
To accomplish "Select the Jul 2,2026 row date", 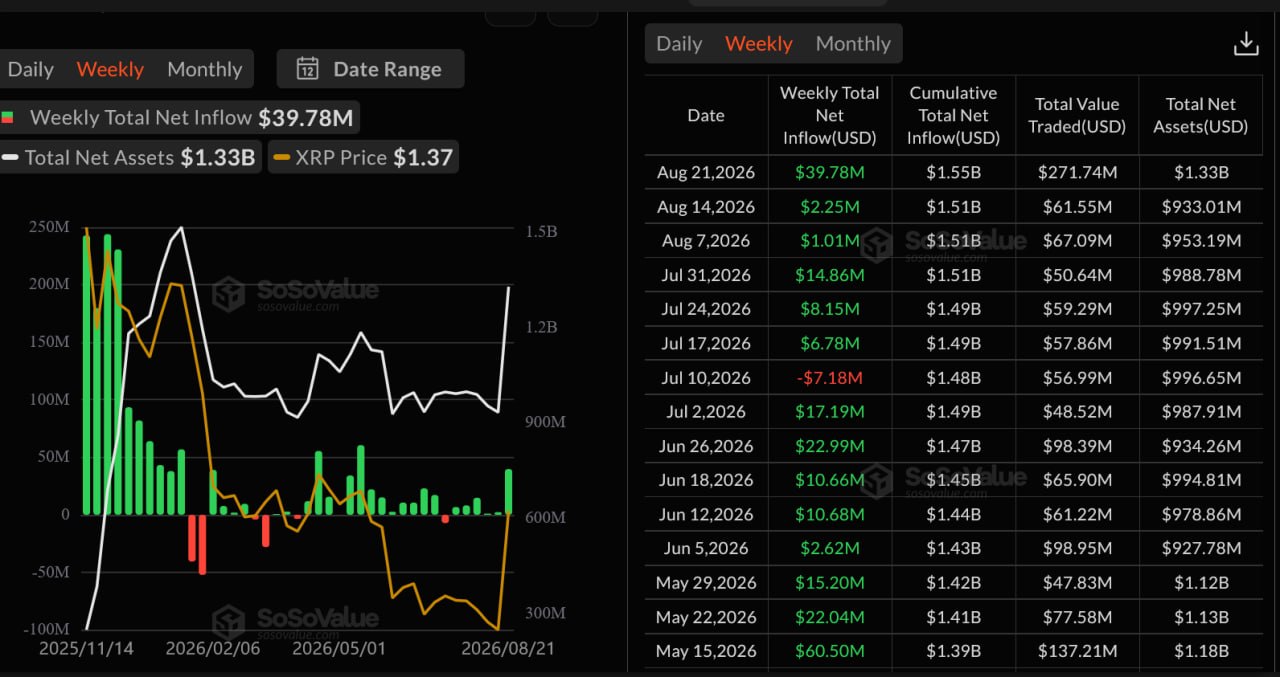I will [x=706, y=412].
